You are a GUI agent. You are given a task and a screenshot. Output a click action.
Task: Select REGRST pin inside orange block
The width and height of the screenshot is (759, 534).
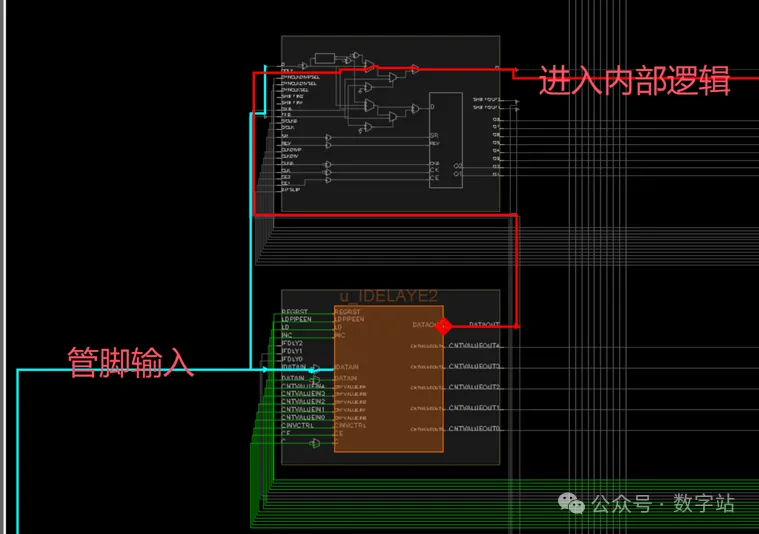tap(348, 312)
